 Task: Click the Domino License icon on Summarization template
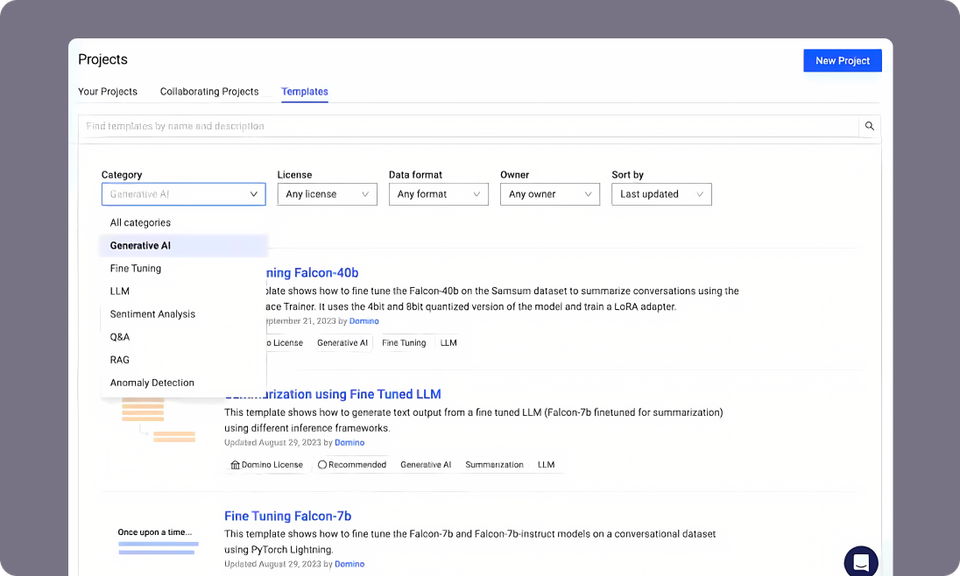[x=237, y=464]
